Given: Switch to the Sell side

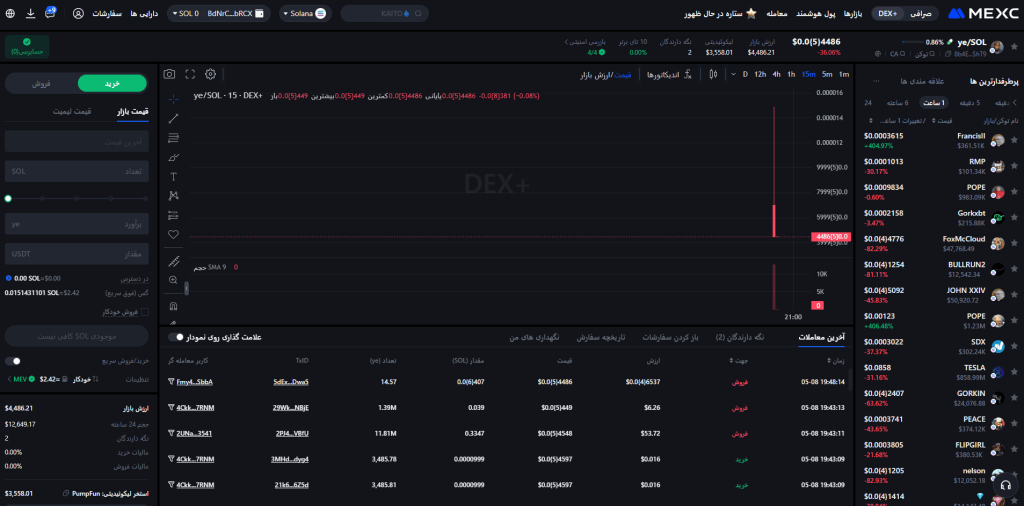Looking at the screenshot, I should pos(41,84).
